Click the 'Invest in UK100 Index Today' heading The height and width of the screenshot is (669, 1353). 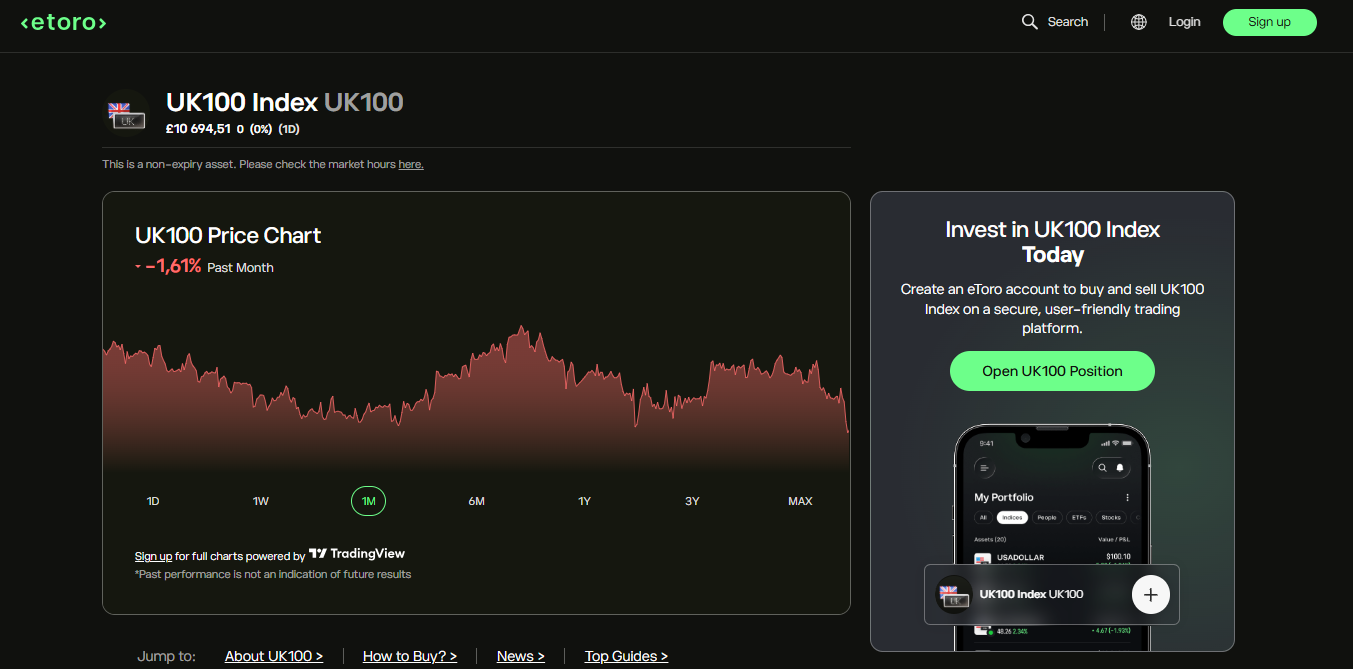pos(1052,242)
